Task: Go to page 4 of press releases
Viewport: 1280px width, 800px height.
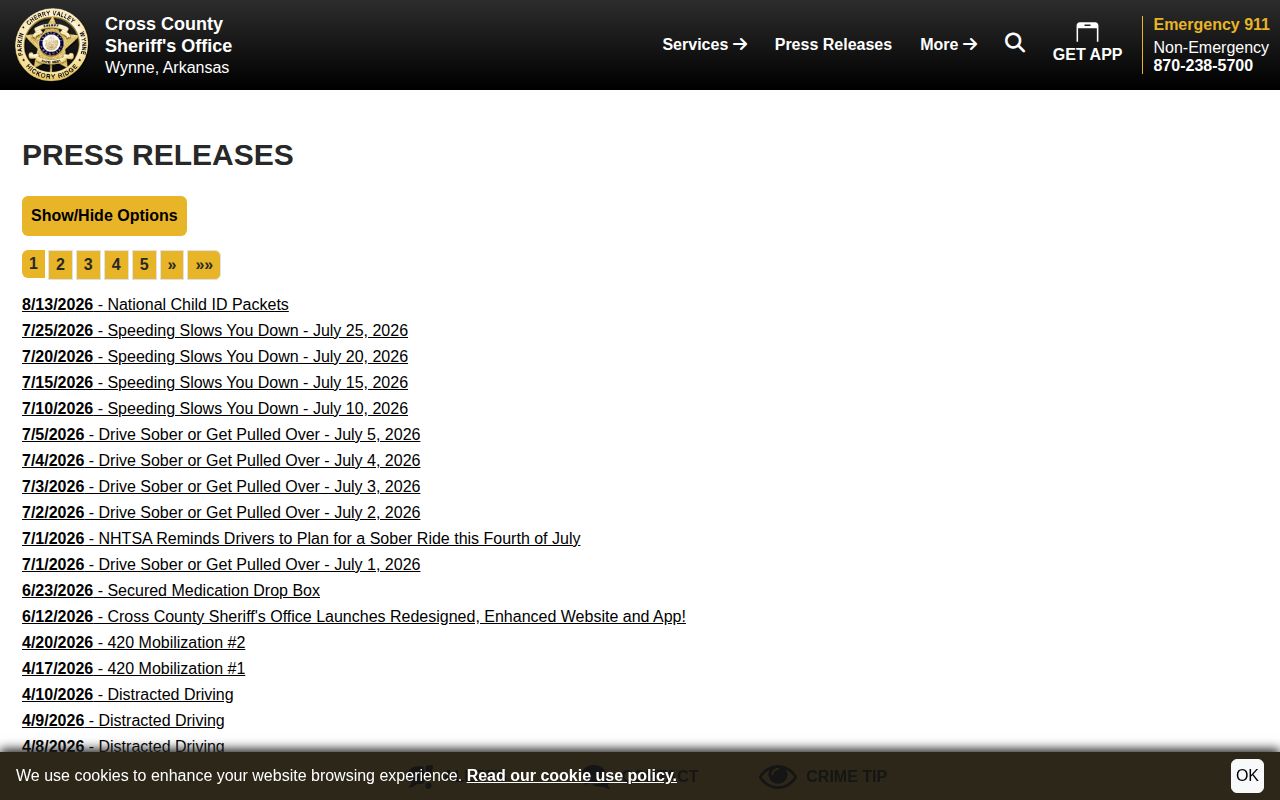Action: 116,265
